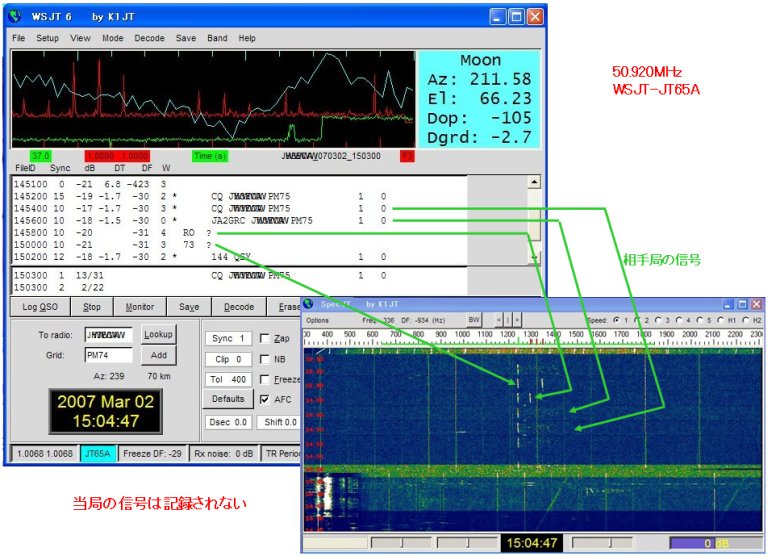Click the down arrow of decode list scrollbar
The image size is (768, 556).
coord(534,258)
